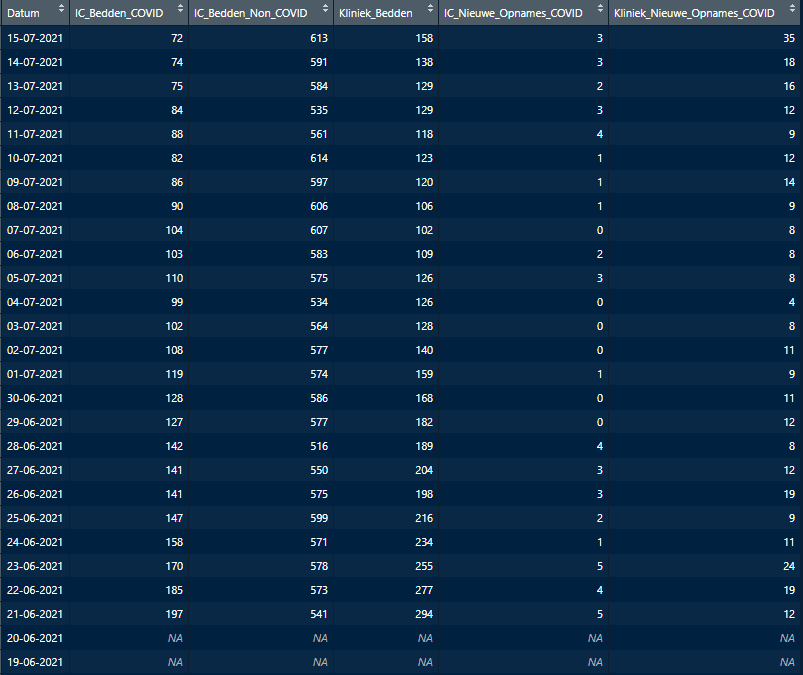The height and width of the screenshot is (675, 803).
Task: Click IC_Bedden_COVID value 158
Action: tap(174, 542)
